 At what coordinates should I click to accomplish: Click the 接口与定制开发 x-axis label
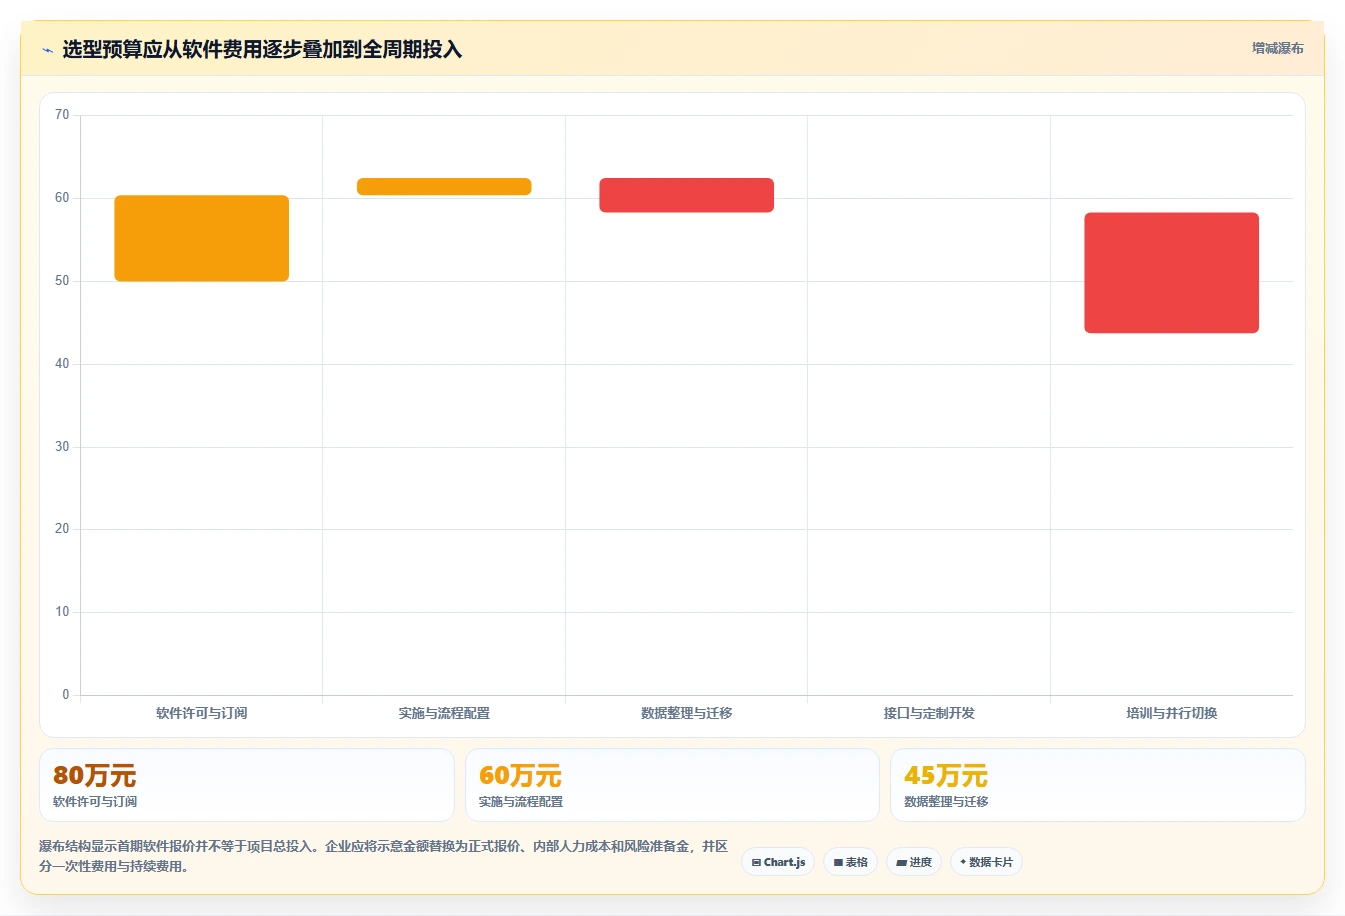click(x=929, y=713)
